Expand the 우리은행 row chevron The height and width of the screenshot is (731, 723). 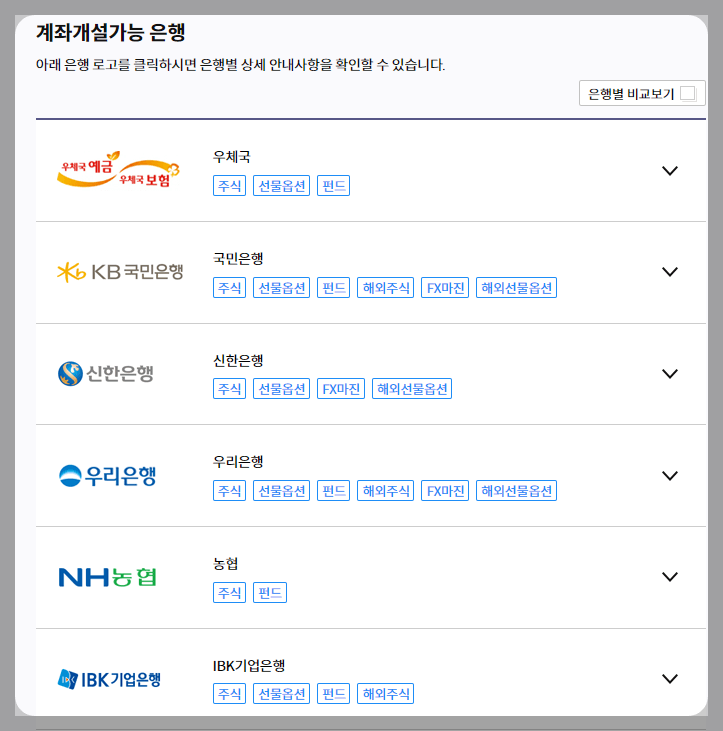pos(670,476)
